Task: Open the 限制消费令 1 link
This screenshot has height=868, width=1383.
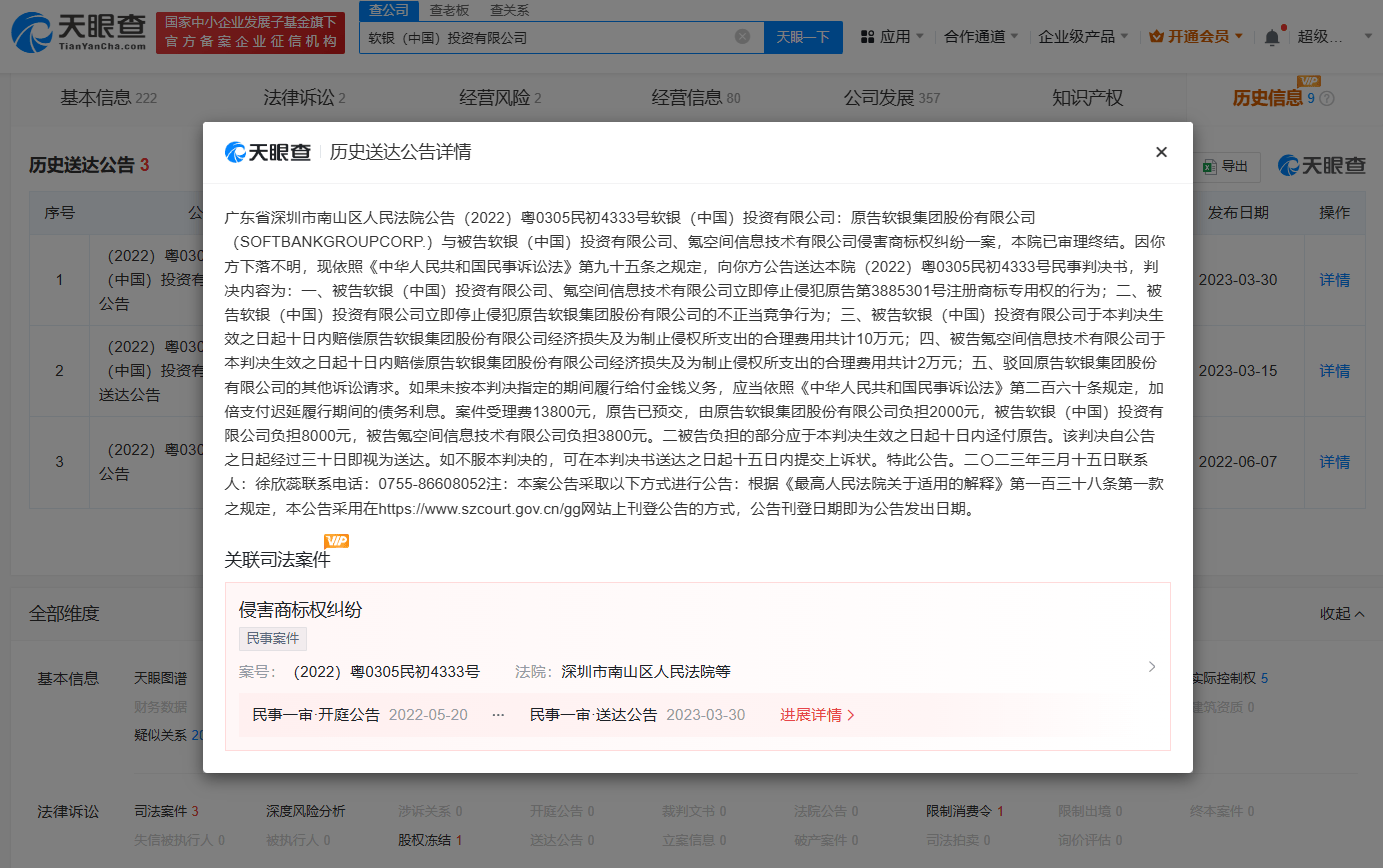Action: 965,811
